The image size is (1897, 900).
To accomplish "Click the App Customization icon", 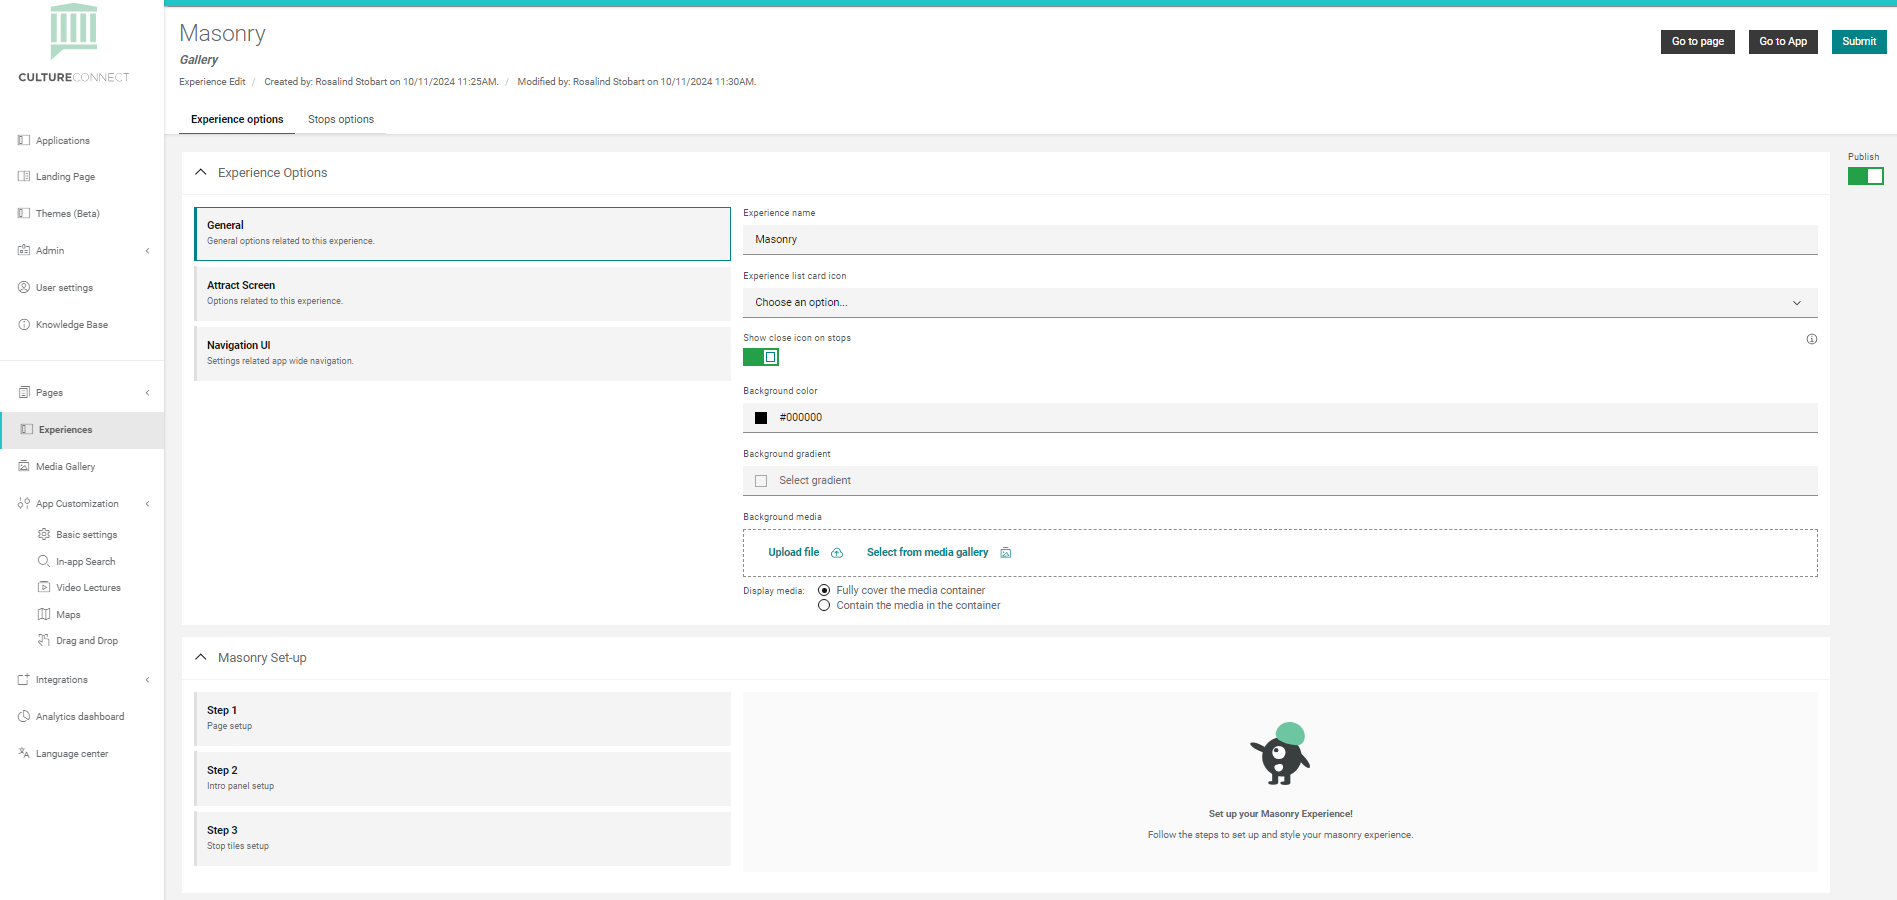I will tap(24, 503).
